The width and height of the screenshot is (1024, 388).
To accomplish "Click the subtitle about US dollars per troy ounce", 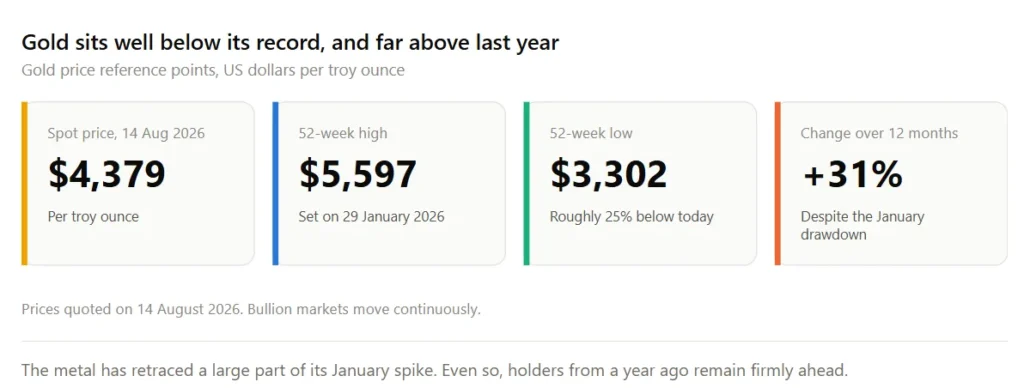I will (213, 70).
